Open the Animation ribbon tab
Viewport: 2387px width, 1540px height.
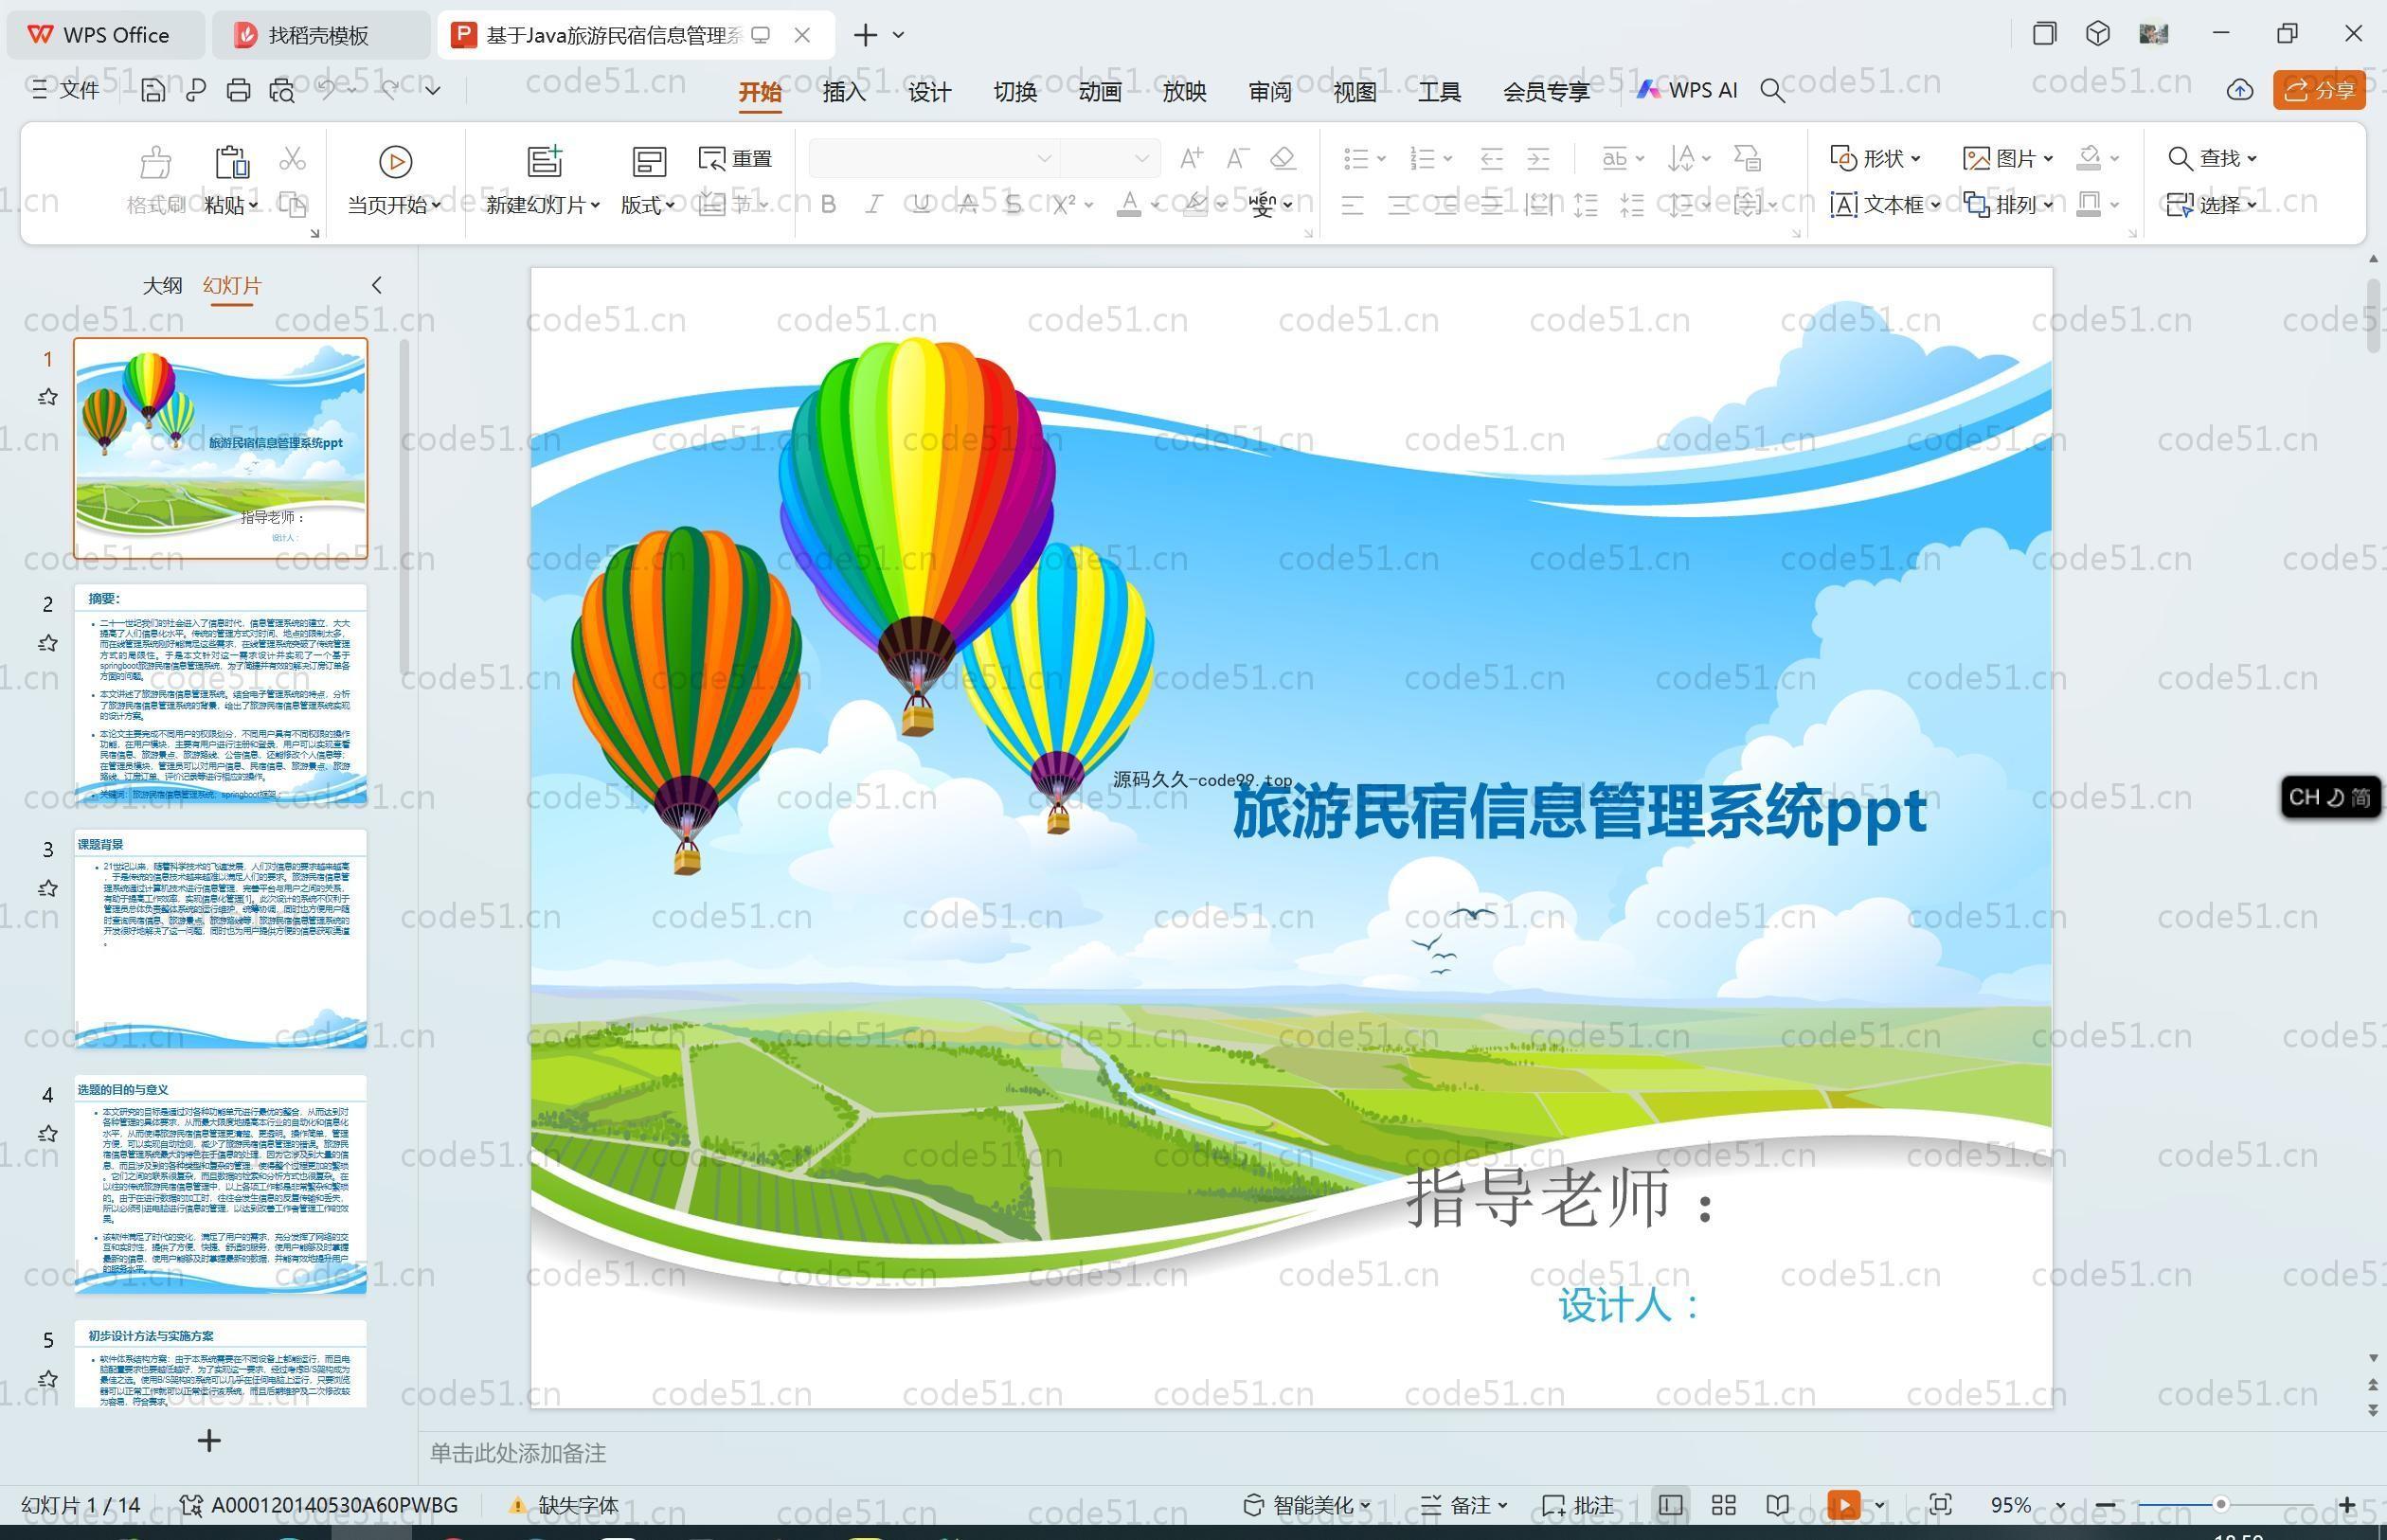tap(1099, 91)
